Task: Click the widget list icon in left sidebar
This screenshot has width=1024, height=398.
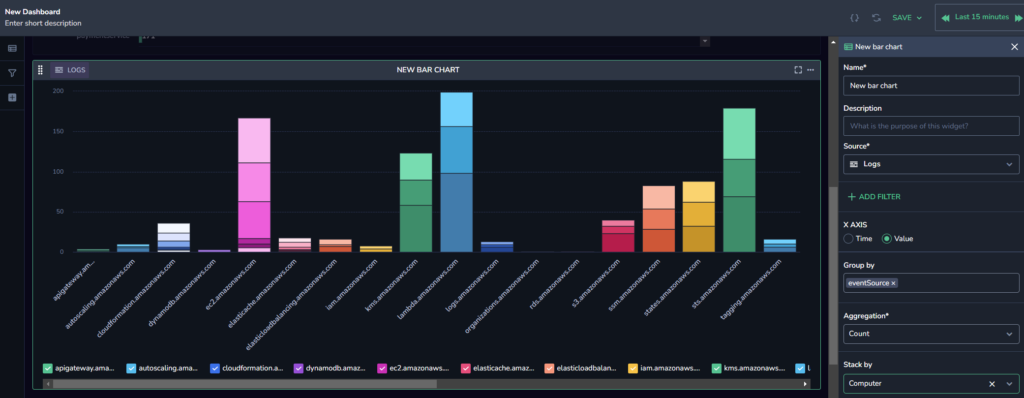Action: tap(12, 48)
